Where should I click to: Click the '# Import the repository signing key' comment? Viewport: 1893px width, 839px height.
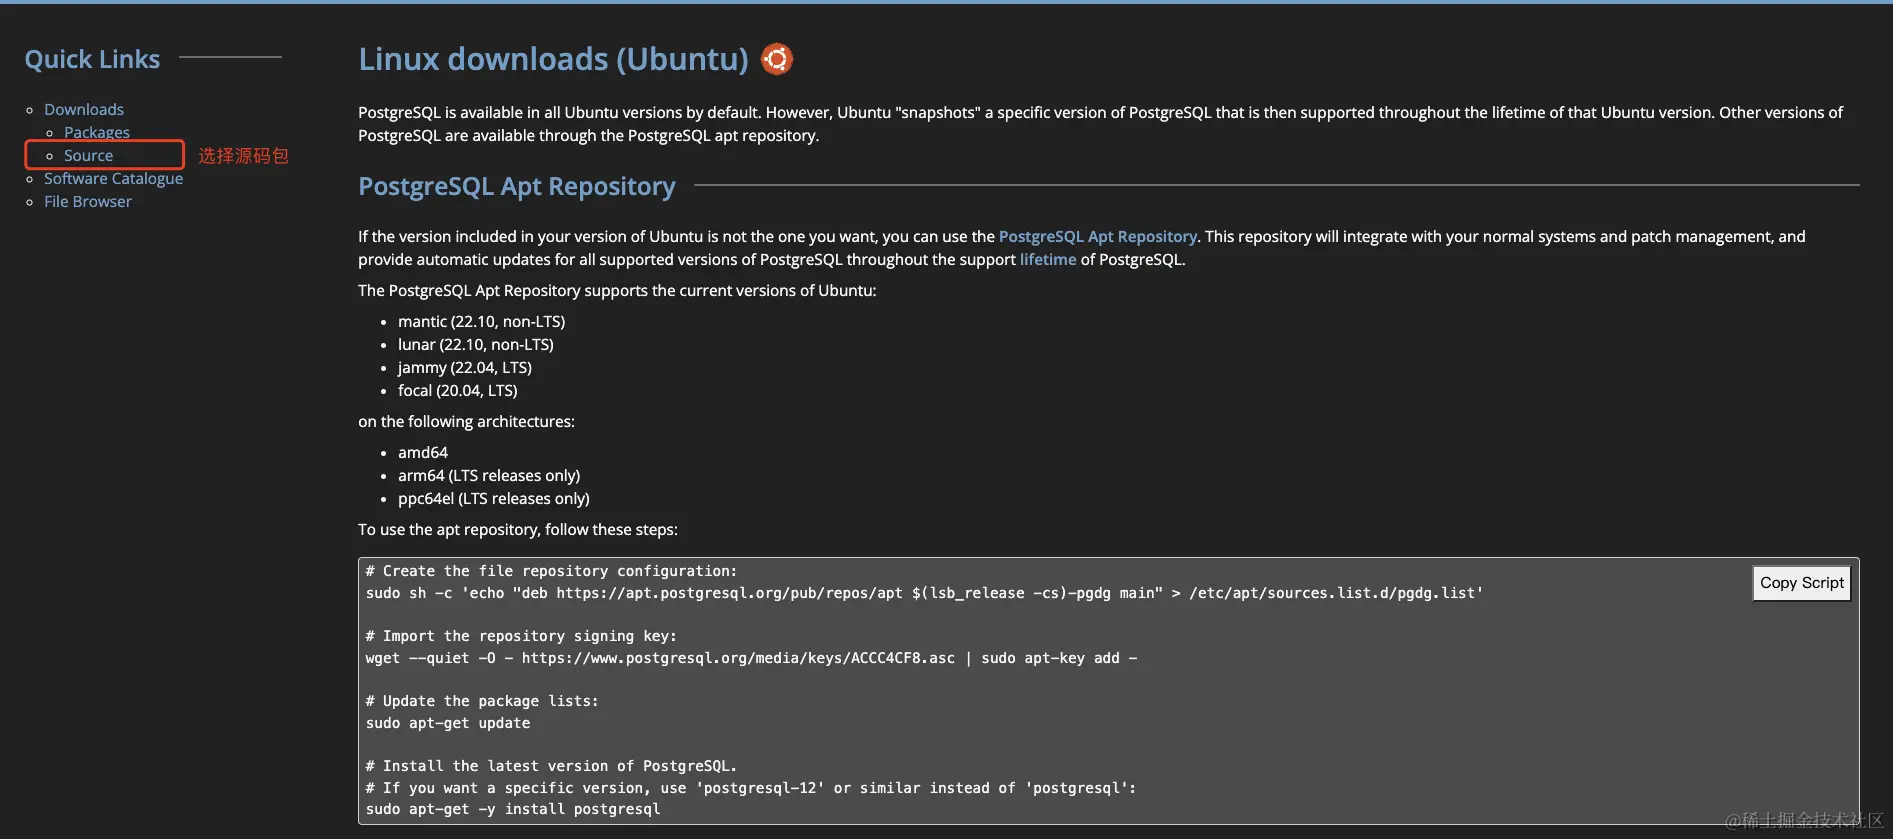click(x=521, y=636)
